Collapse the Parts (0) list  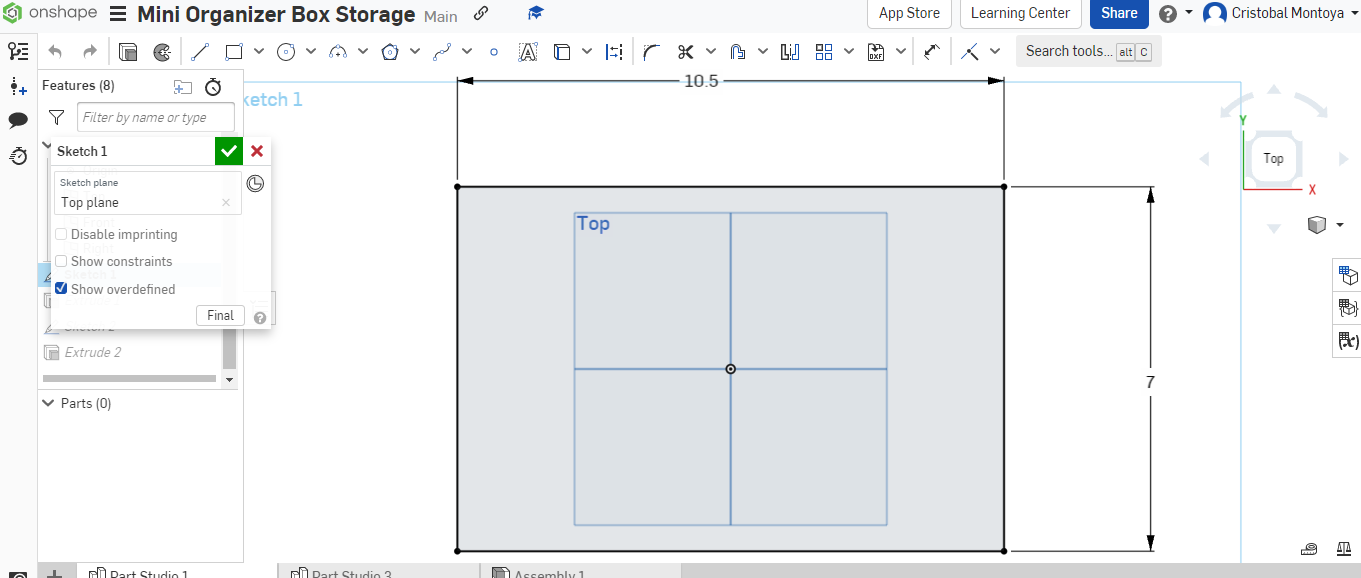tap(48, 403)
